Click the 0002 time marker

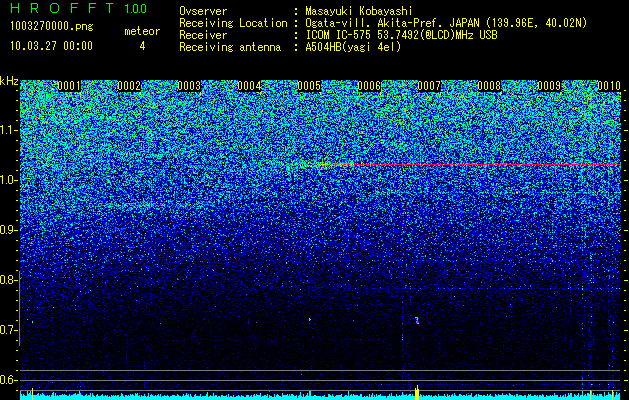129,86
